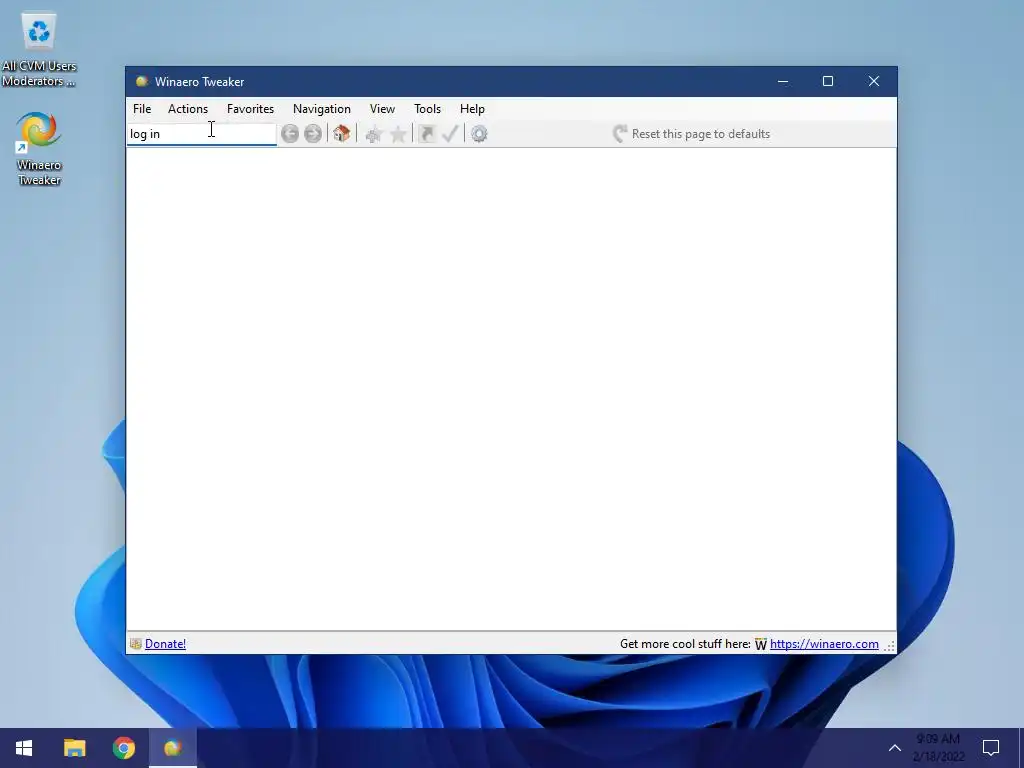Click the checkmark toolbar icon
The height and width of the screenshot is (768, 1024).
tap(450, 134)
